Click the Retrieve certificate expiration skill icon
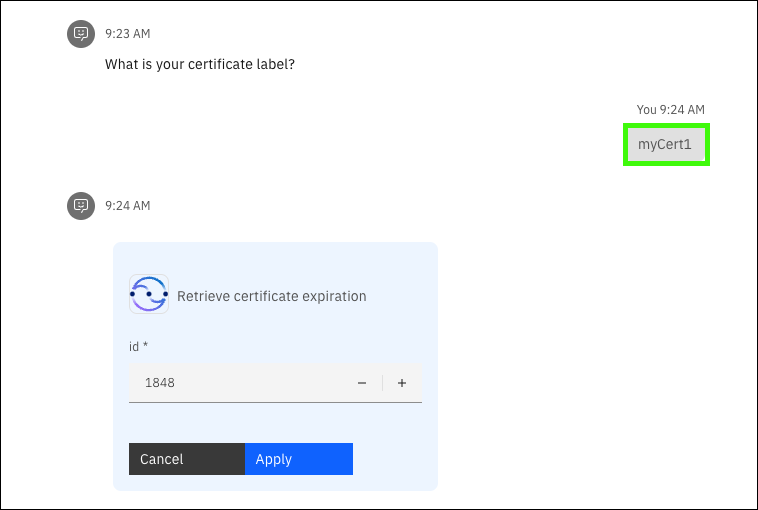Image resolution: width=758 pixels, height=510 pixels. click(x=149, y=295)
